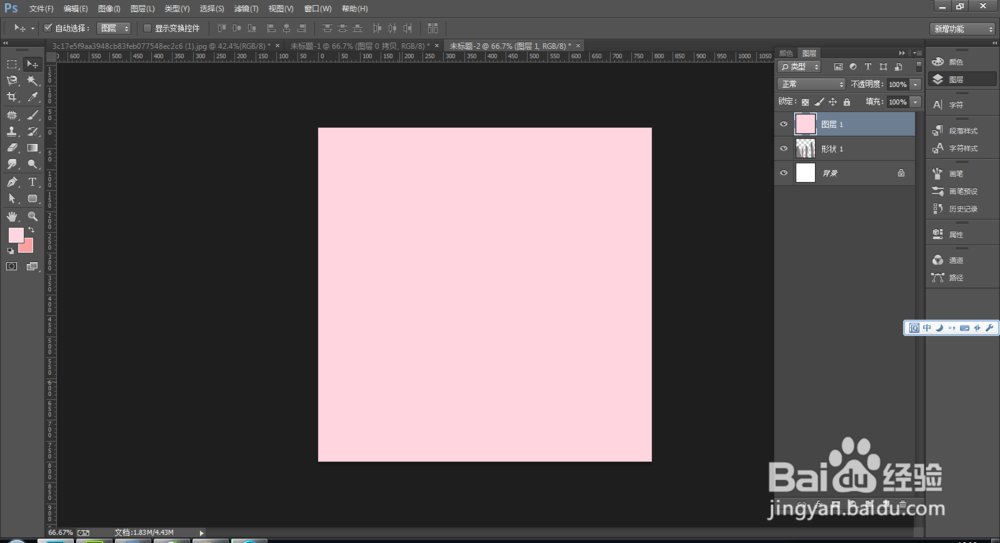Select the Magic Wand tool
The width and height of the screenshot is (1000, 543).
(x=32, y=80)
